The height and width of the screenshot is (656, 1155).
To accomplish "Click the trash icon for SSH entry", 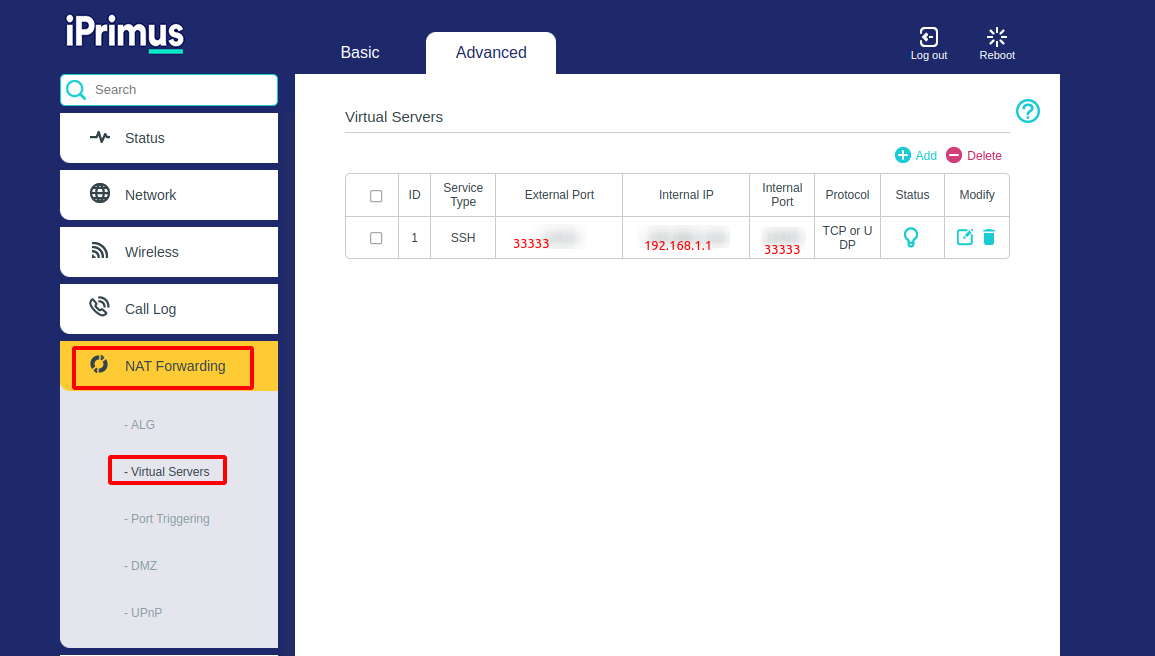I will pos(989,237).
